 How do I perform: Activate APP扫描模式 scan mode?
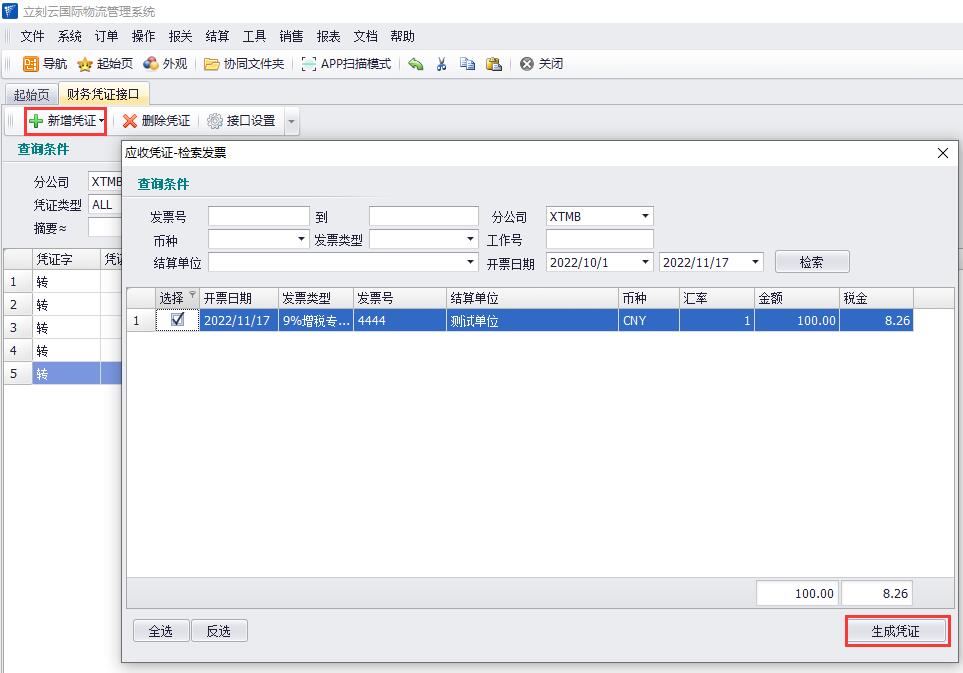[x=309, y=64]
